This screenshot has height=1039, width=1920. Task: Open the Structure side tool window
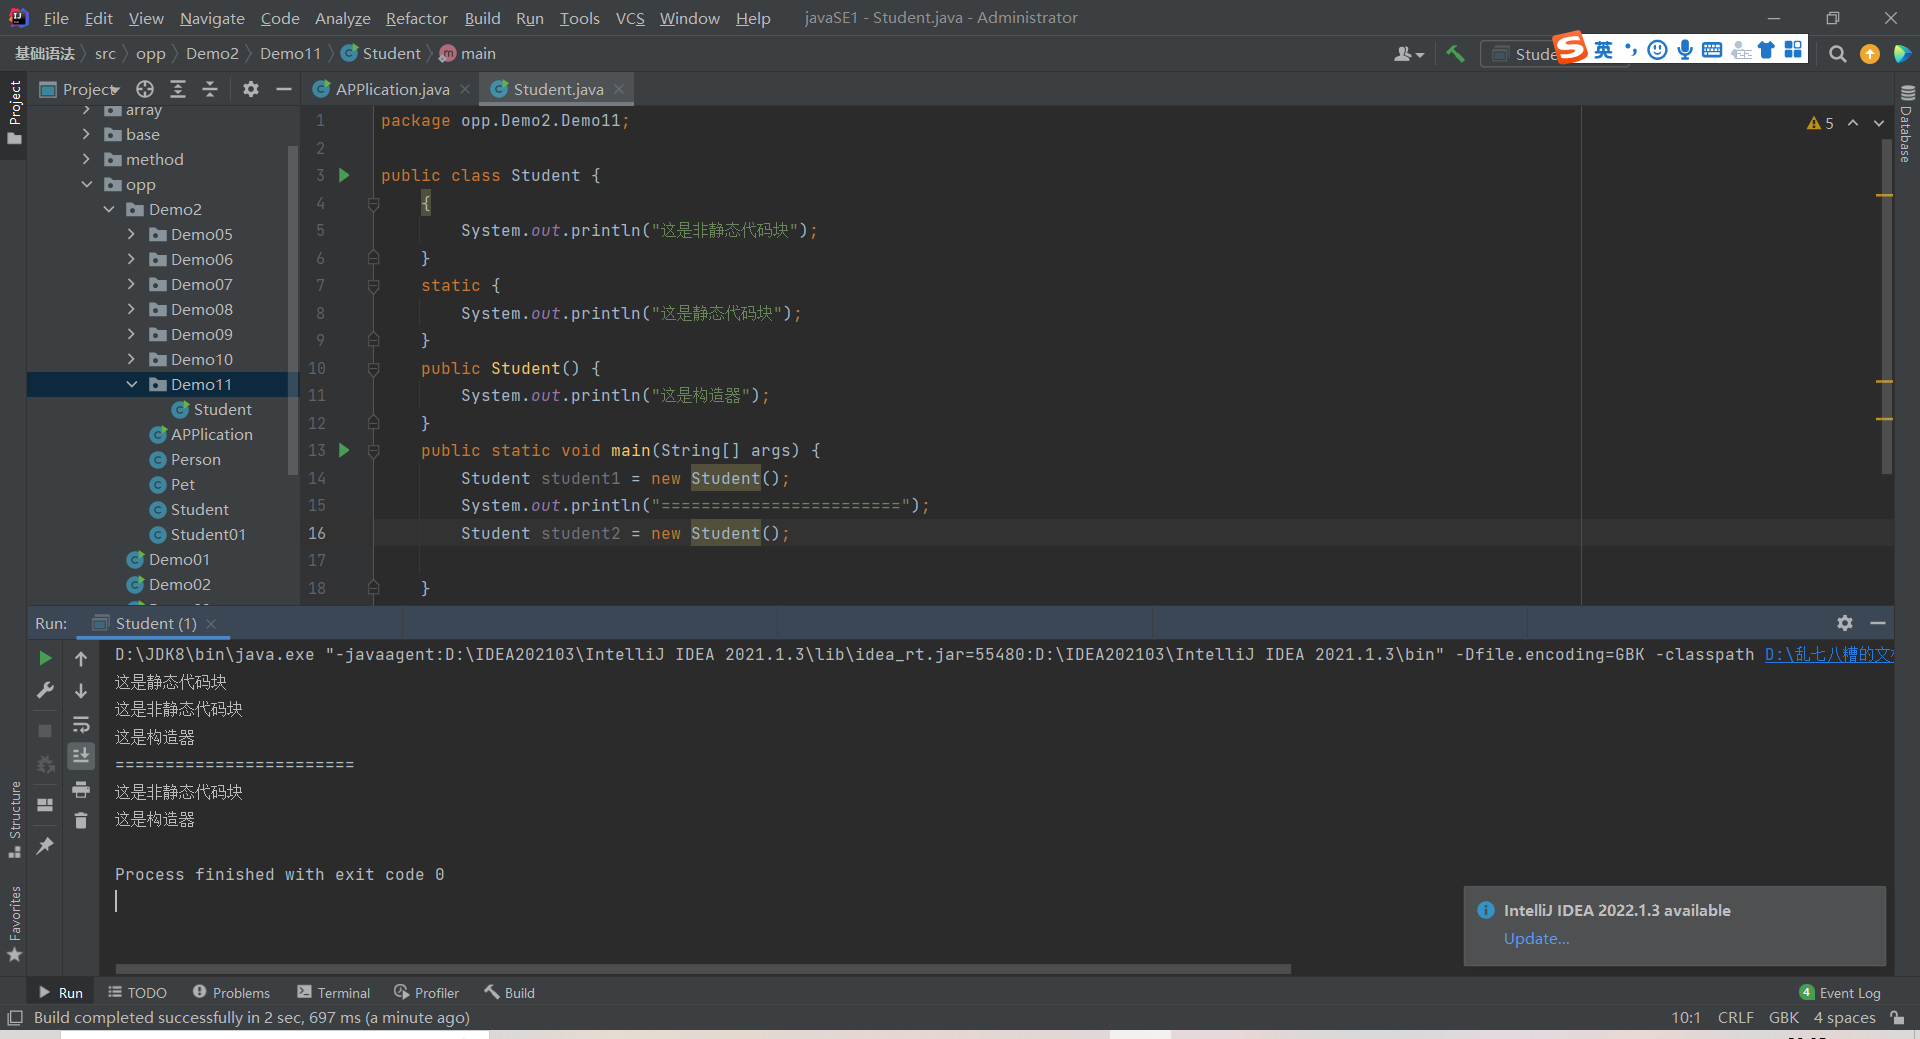[15, 818]
